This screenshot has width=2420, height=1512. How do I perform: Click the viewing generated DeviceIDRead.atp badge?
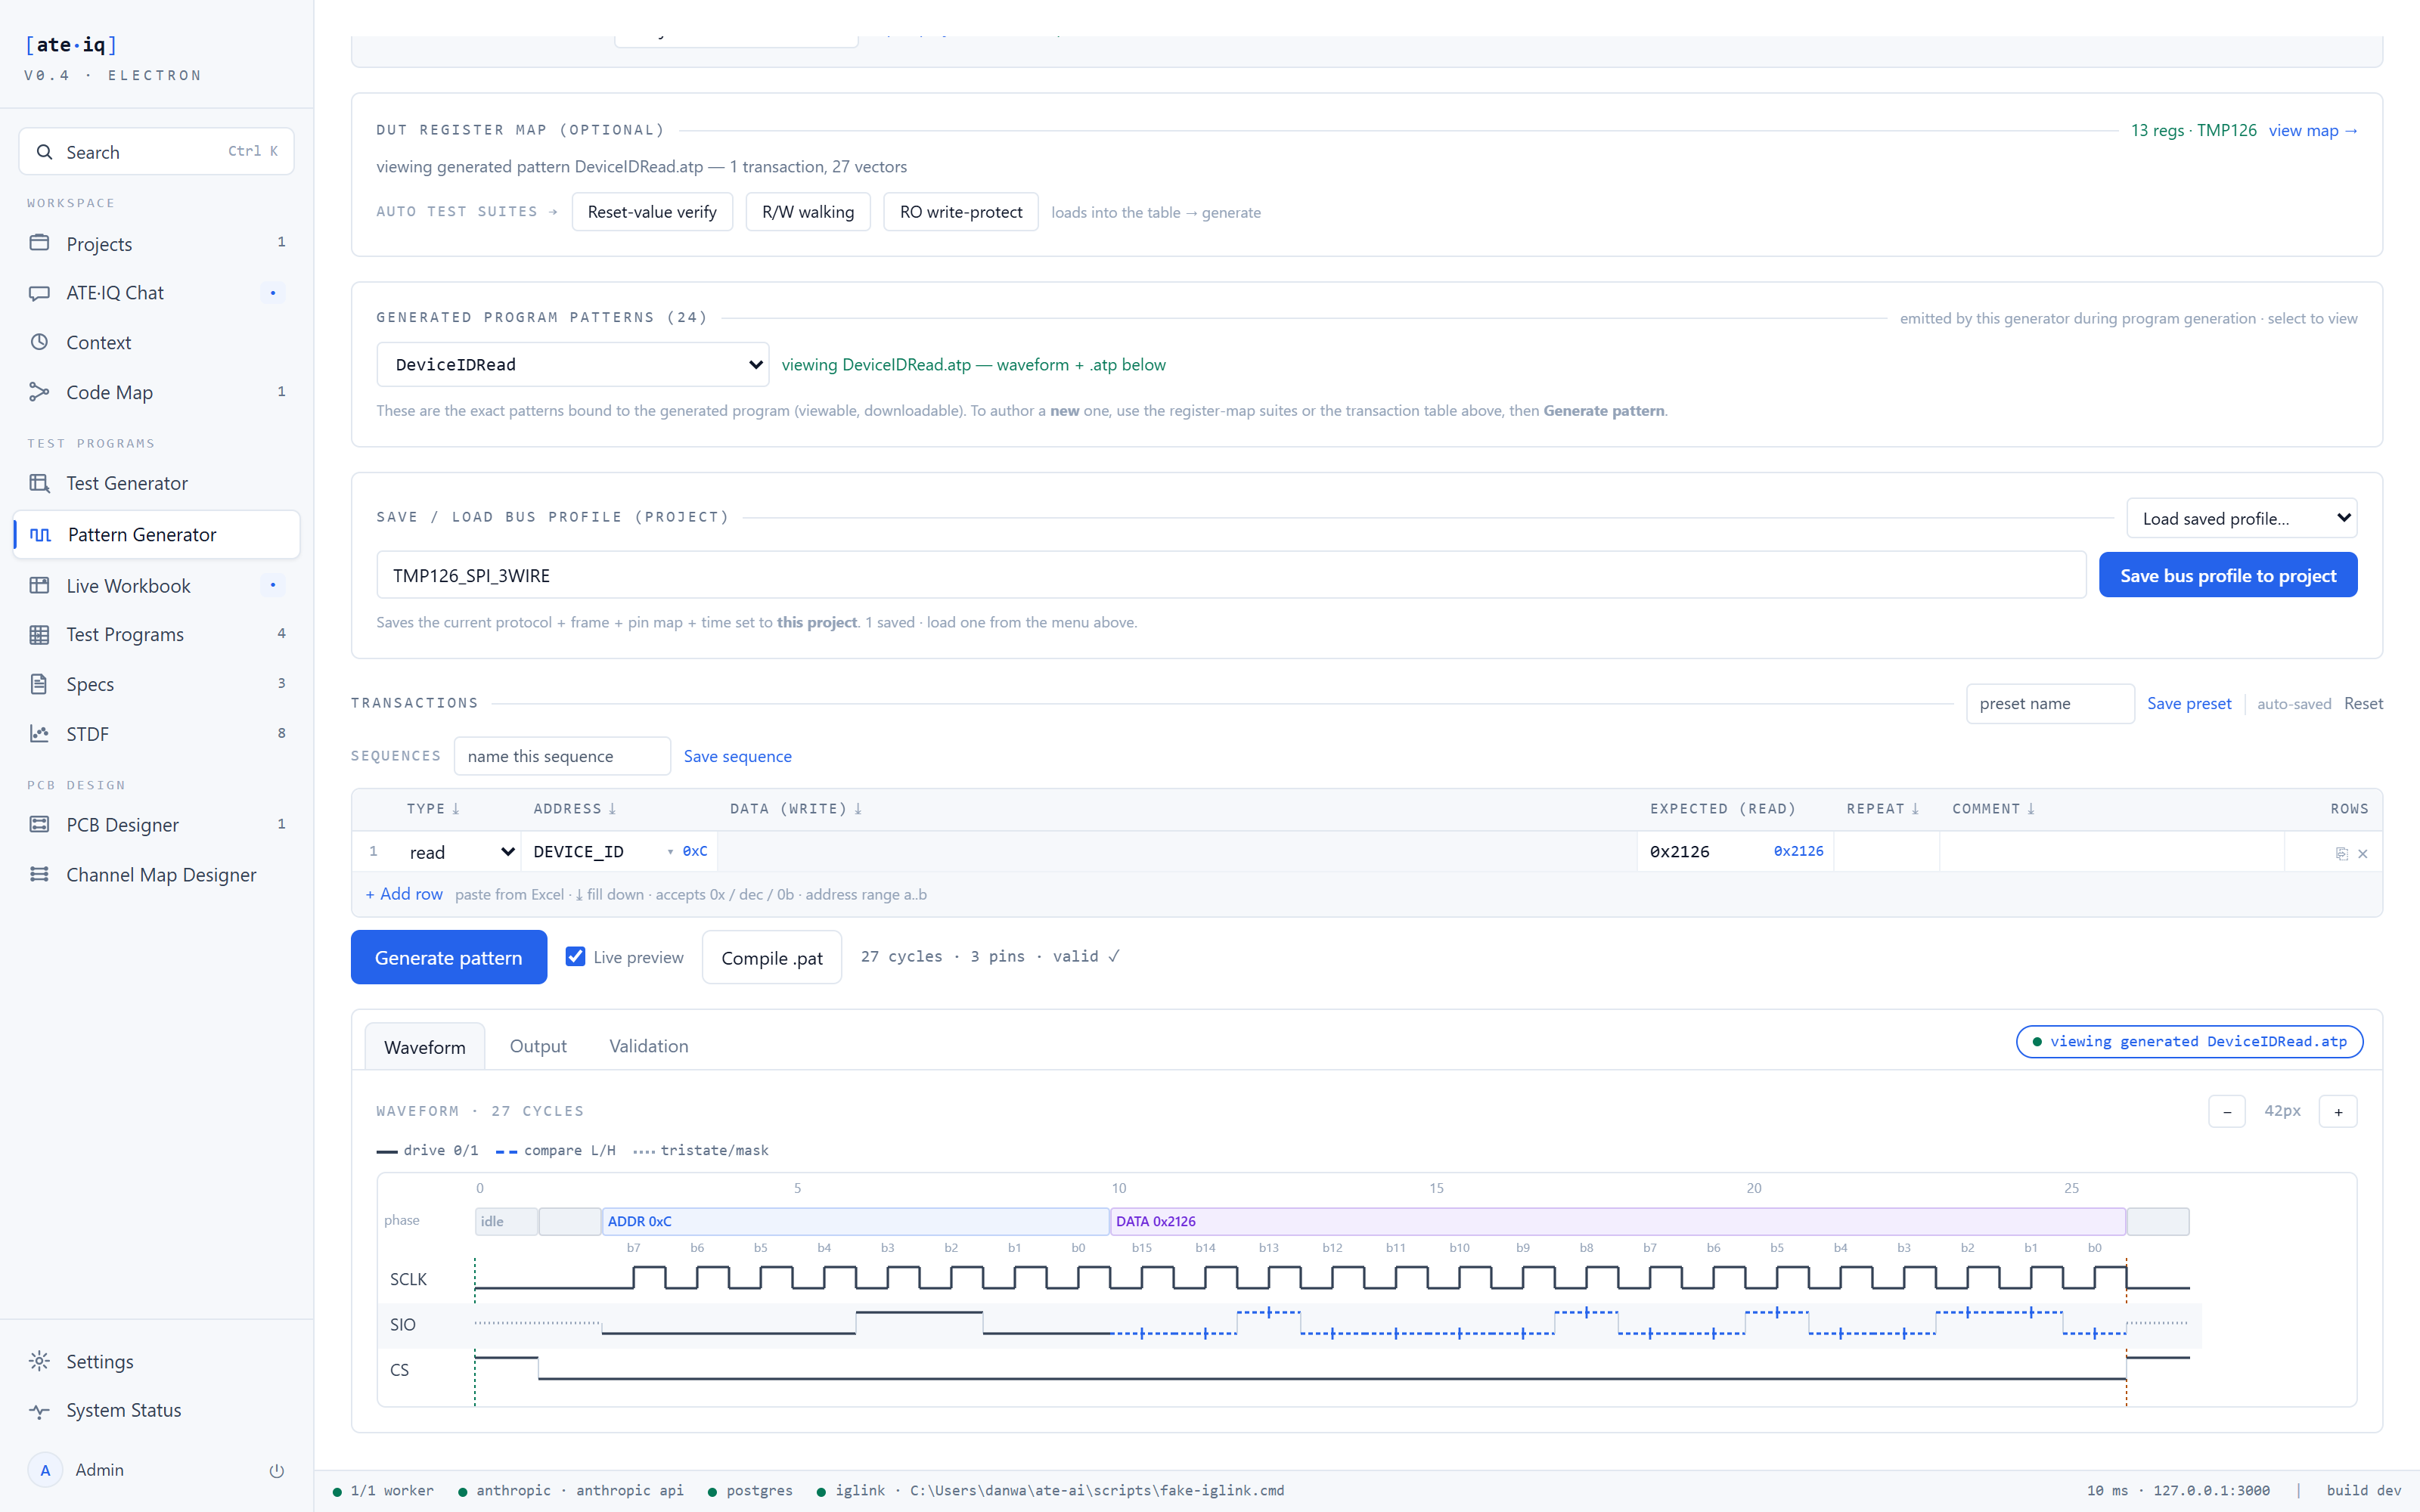[x=2189, y=1041]
